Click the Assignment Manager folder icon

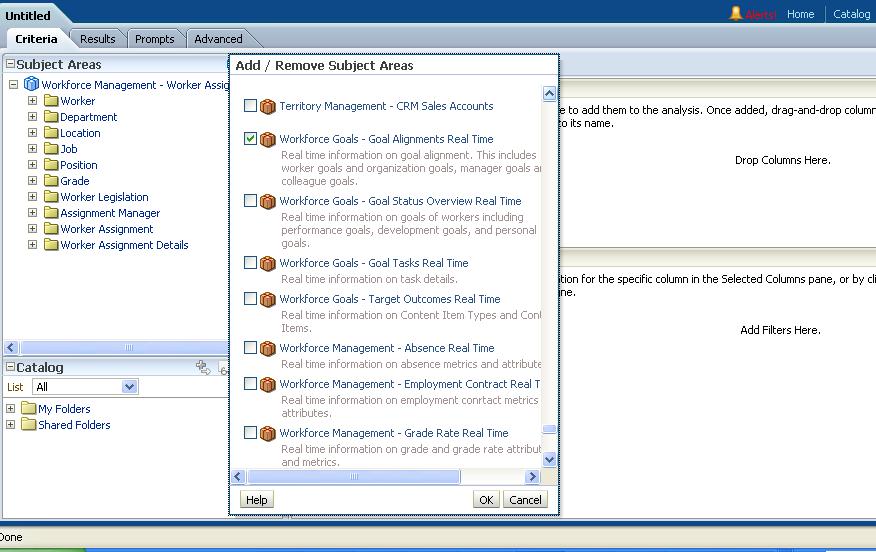[51, 212]
